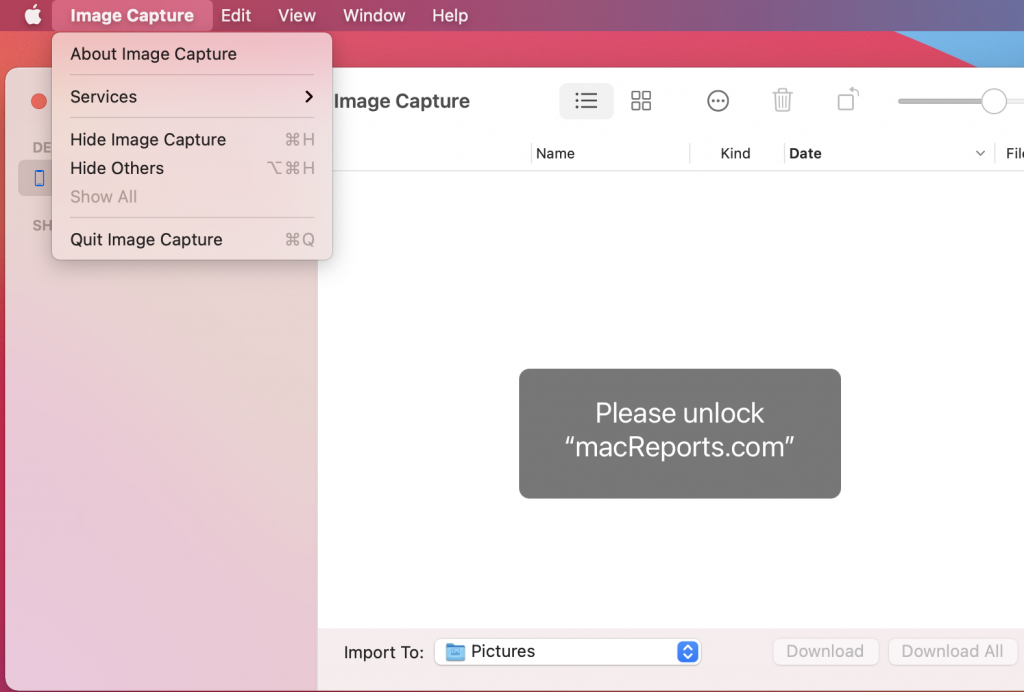Choose Quit Image Capture
The image size is (1024, 692).
[192, 240]
